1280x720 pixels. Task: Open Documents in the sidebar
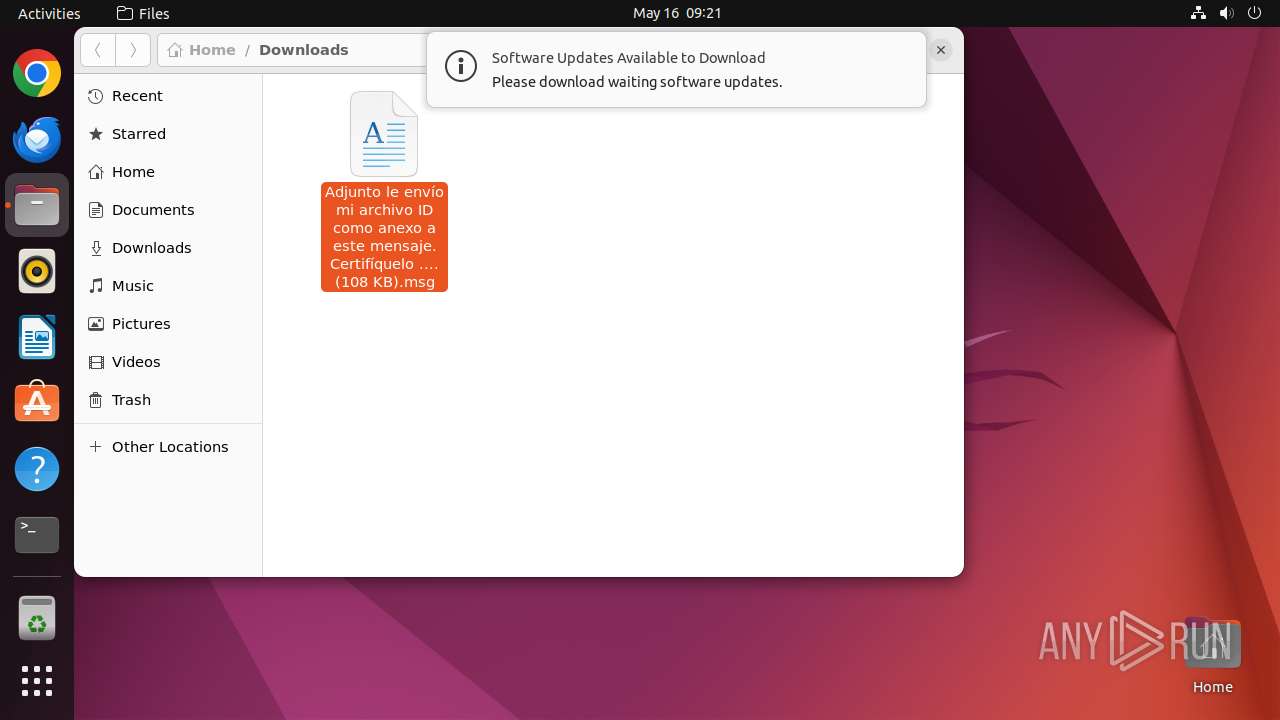click(168, 210)
